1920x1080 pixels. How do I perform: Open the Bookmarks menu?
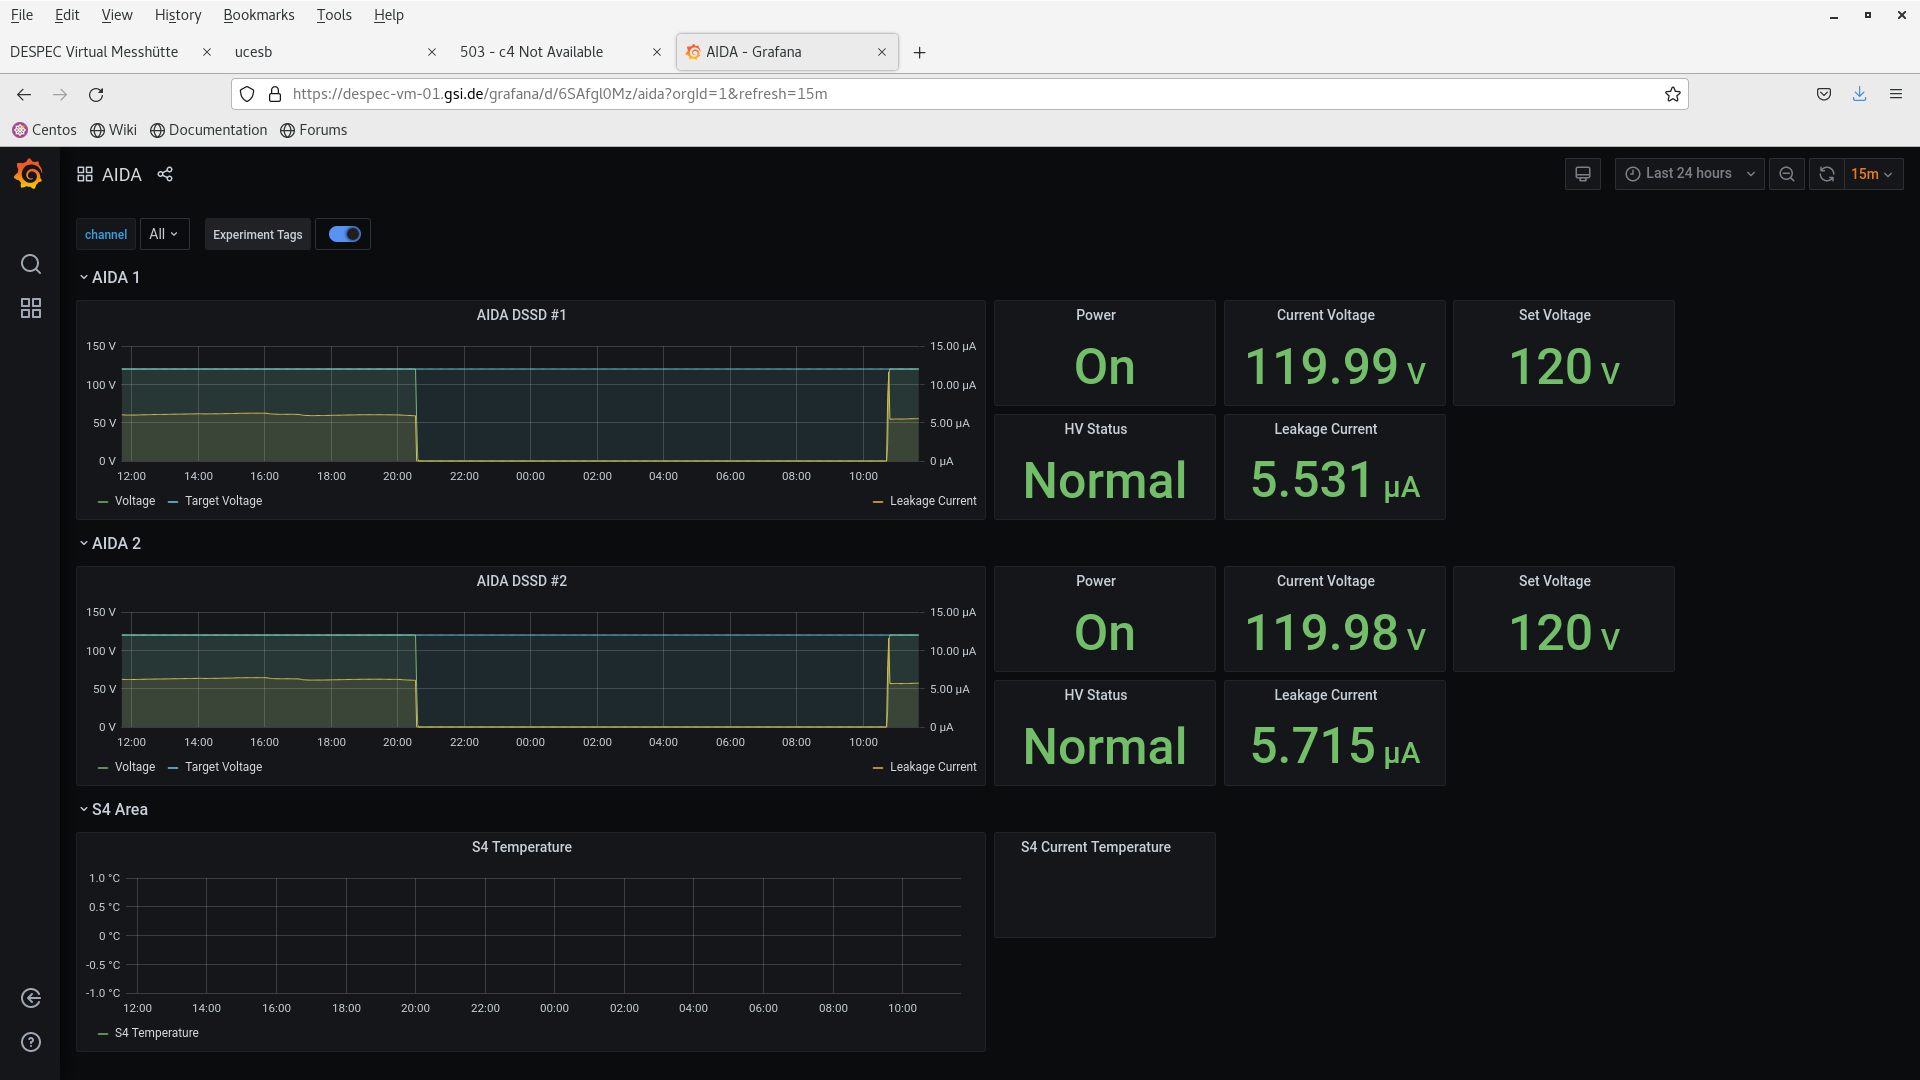[x=258, y=15]
